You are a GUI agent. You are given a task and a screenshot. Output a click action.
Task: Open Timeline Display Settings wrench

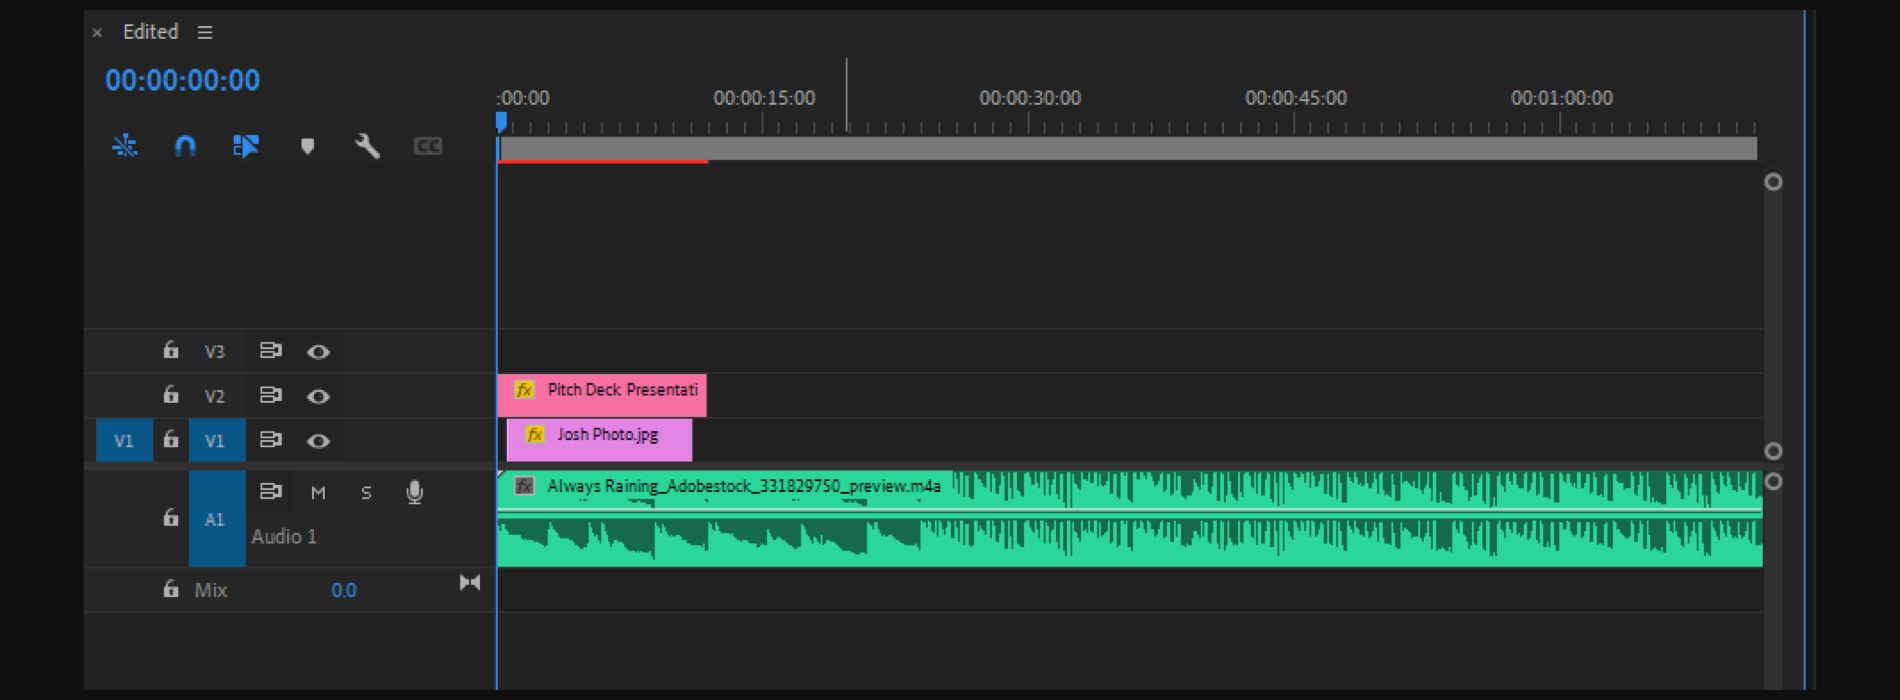click(x=367, y=146)
